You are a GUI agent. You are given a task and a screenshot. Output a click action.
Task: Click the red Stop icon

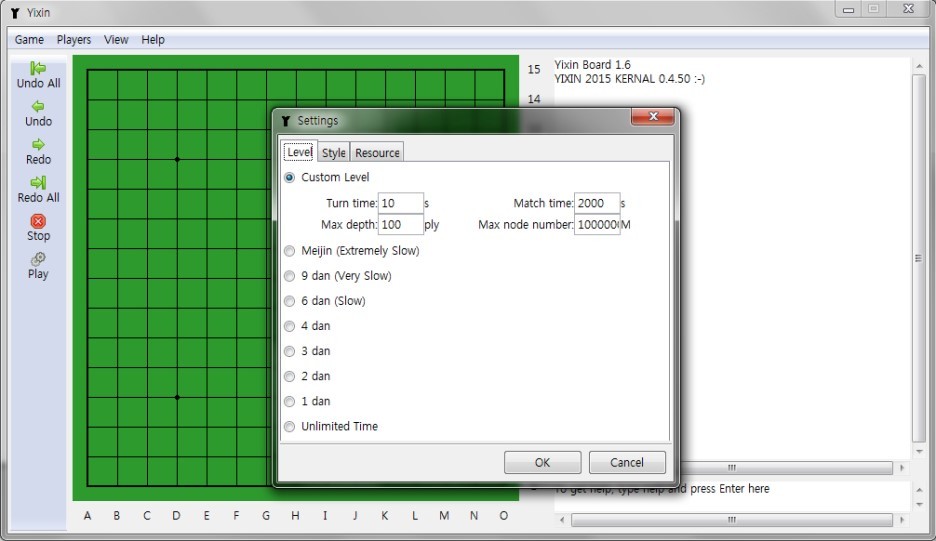coord(38,221)
